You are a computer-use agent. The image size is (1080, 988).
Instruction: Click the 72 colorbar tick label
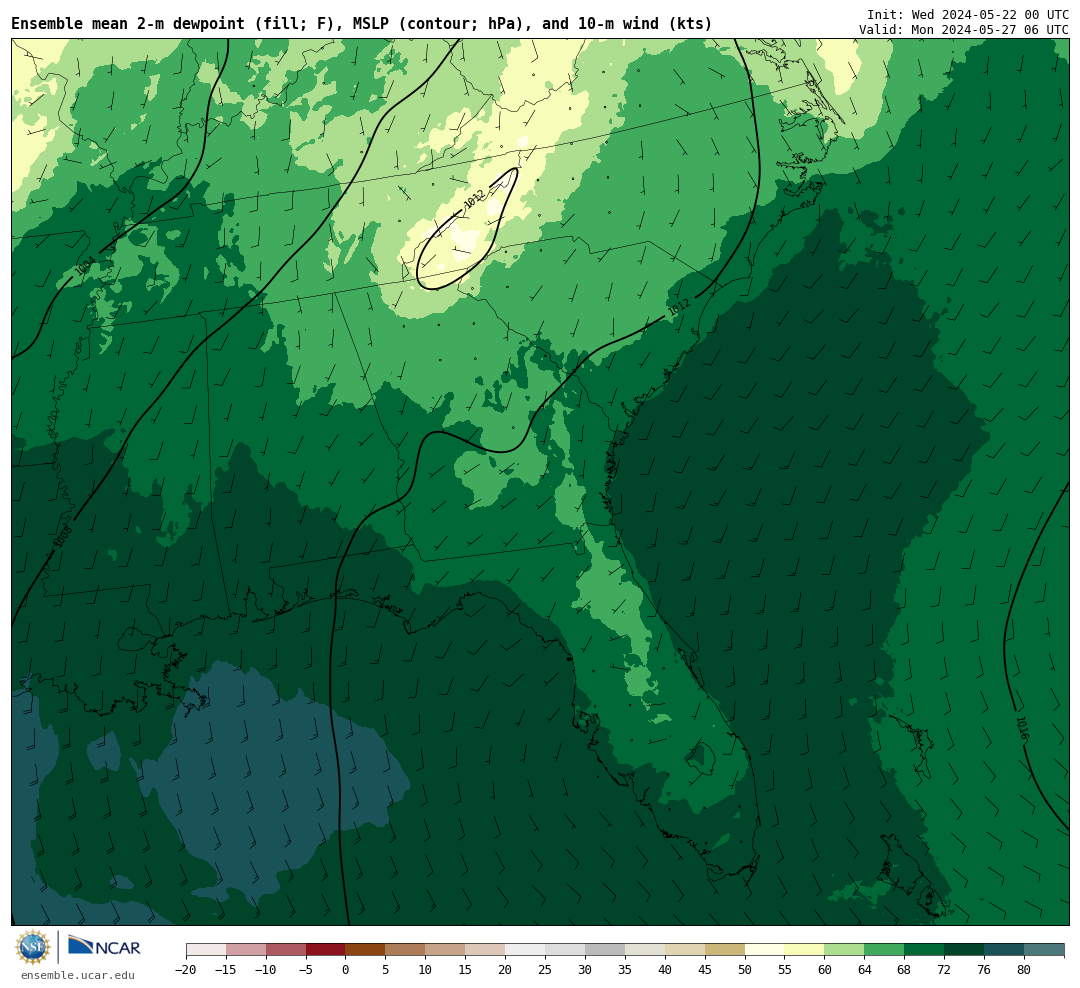[944, 970]
